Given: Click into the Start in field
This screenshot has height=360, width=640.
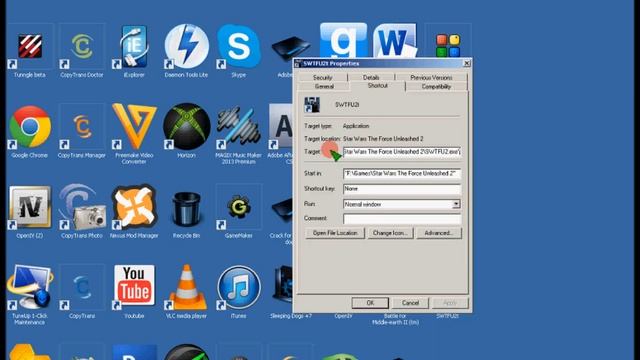Looking at the screenshot, I should pos(402,173).
